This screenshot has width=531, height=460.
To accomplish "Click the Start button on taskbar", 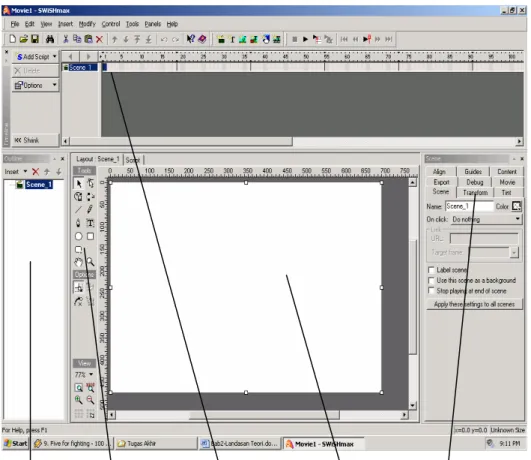I will pos(16,443).
